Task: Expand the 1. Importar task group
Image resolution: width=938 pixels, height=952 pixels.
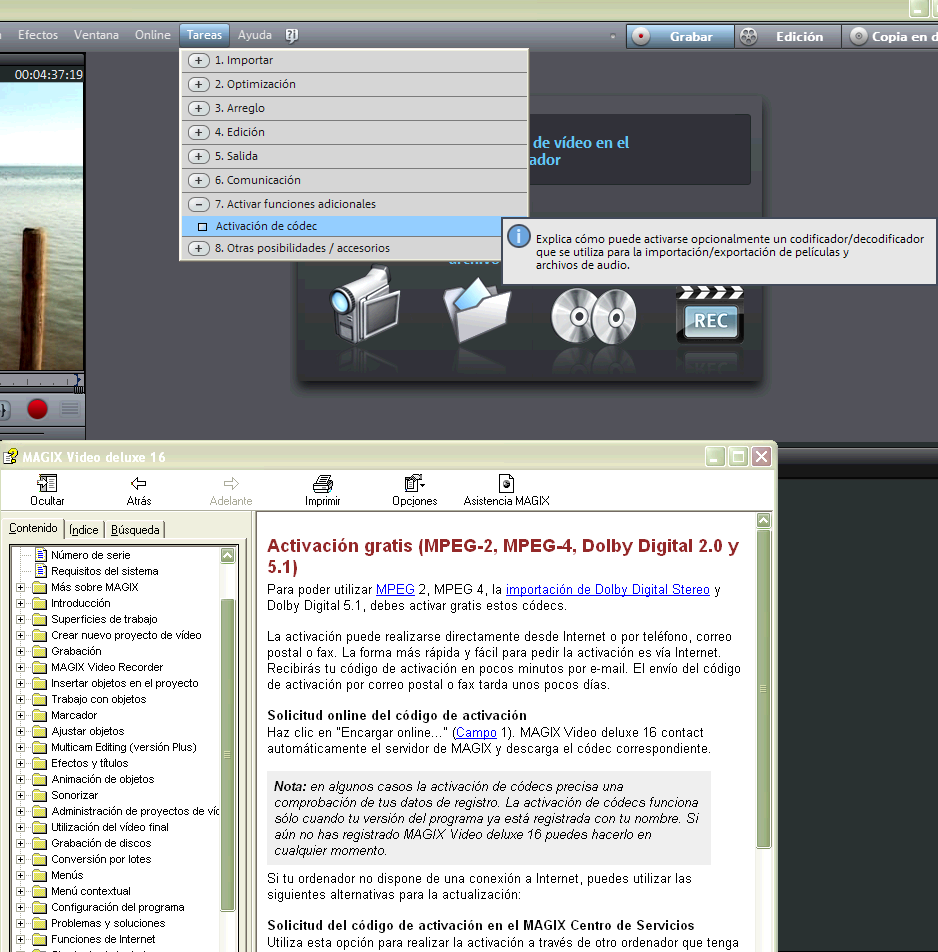Action: point(199,60)
